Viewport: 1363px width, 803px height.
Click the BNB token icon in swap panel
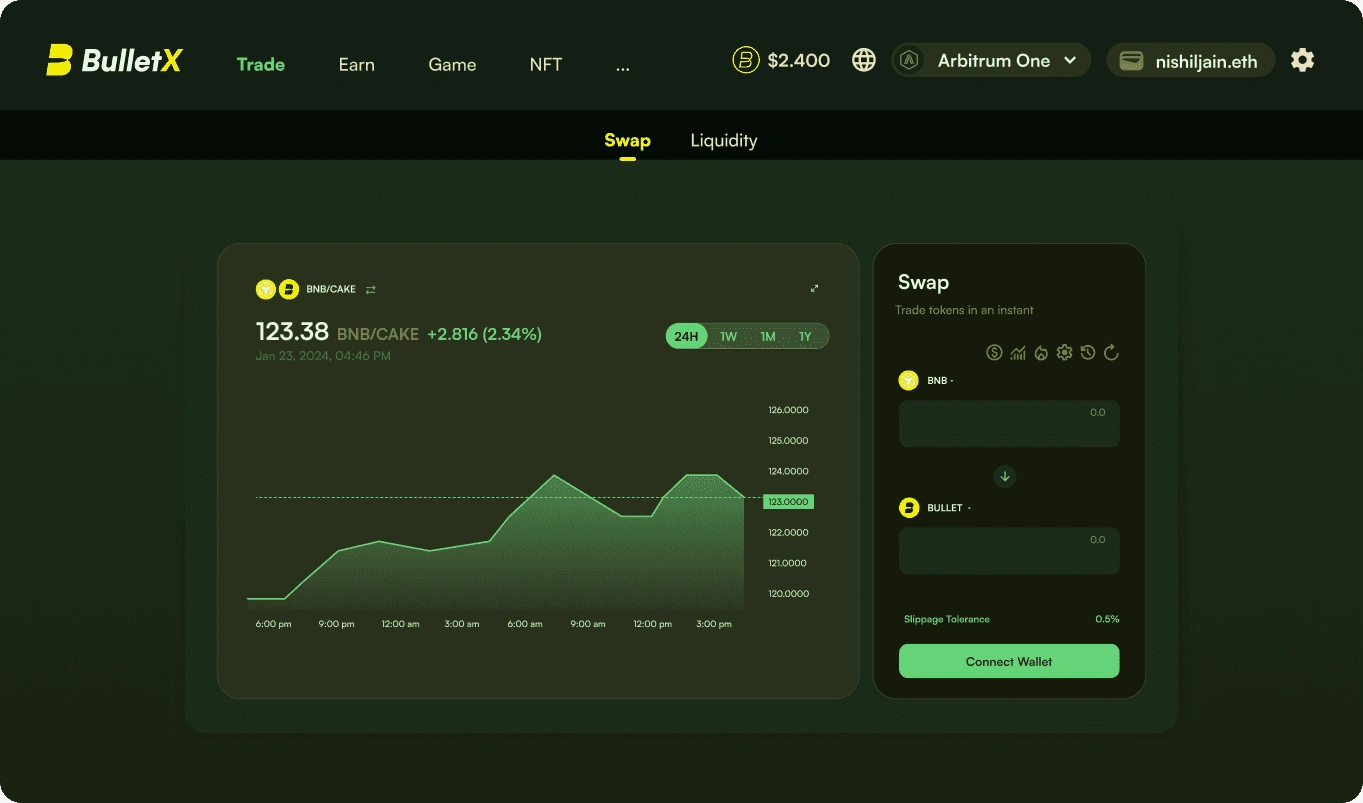point(908,380)
